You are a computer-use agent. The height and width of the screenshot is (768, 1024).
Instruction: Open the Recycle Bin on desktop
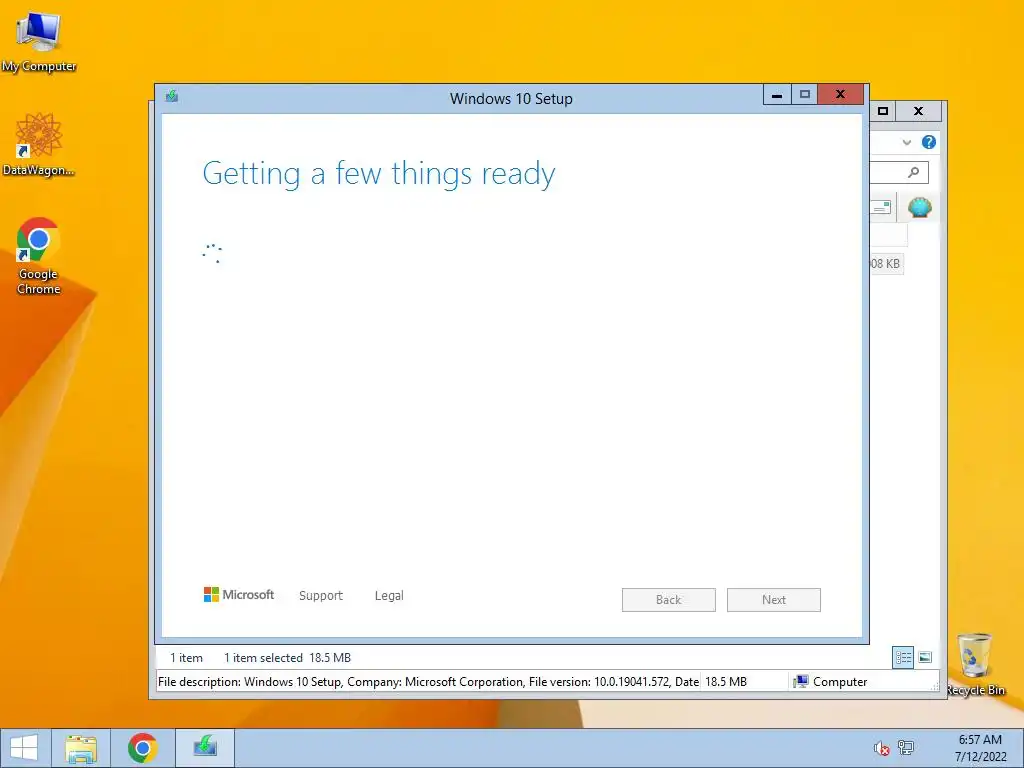click(x=975, y=664)
